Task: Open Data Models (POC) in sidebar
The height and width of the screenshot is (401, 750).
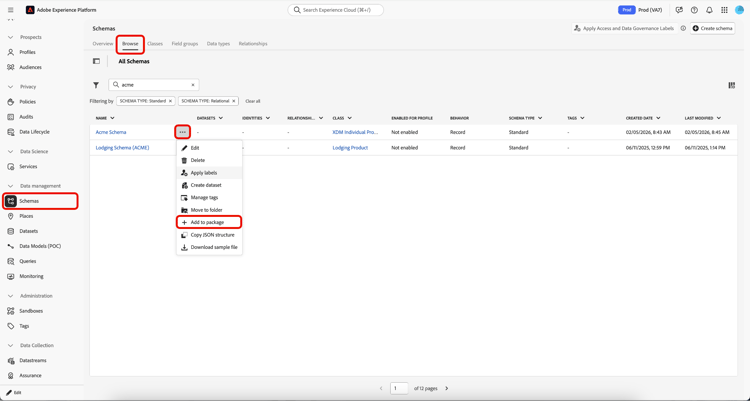Action: [40, 246]
